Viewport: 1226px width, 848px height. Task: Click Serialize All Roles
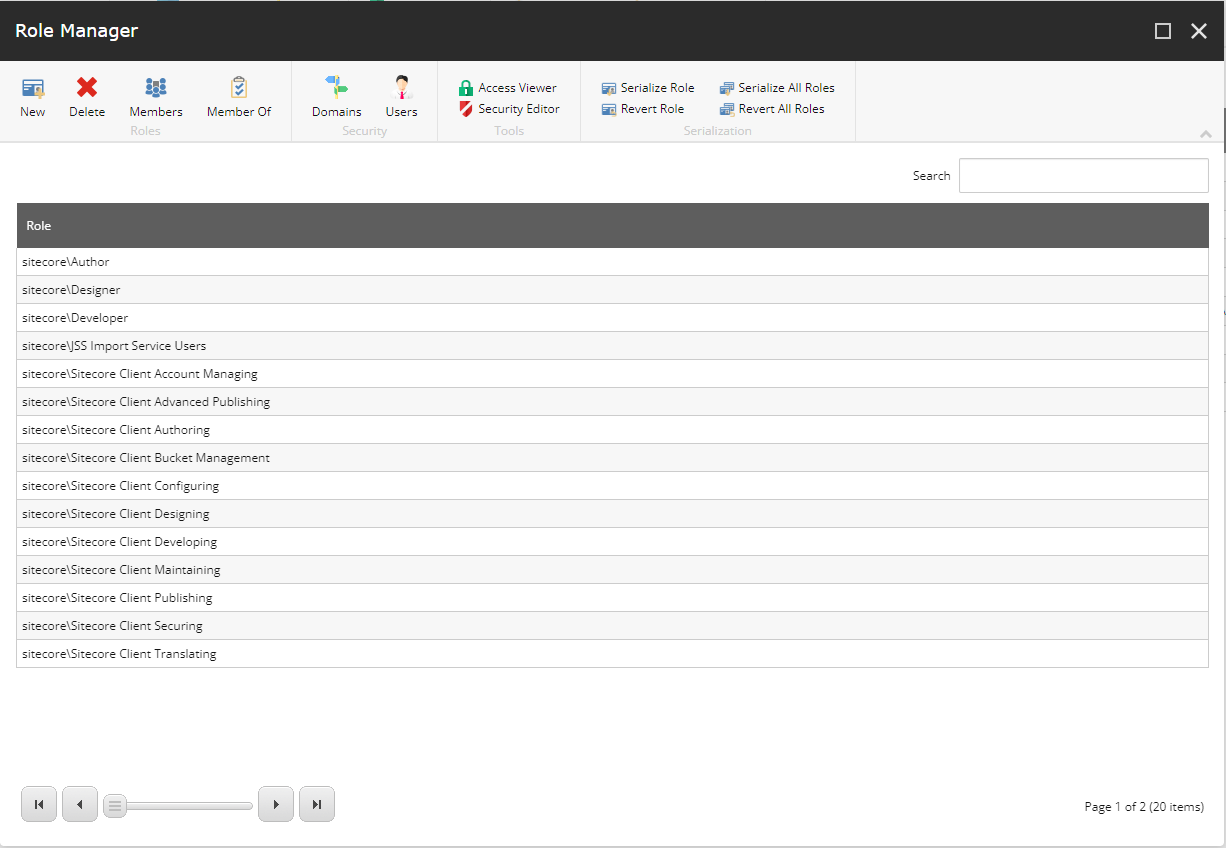click(777, 88)
